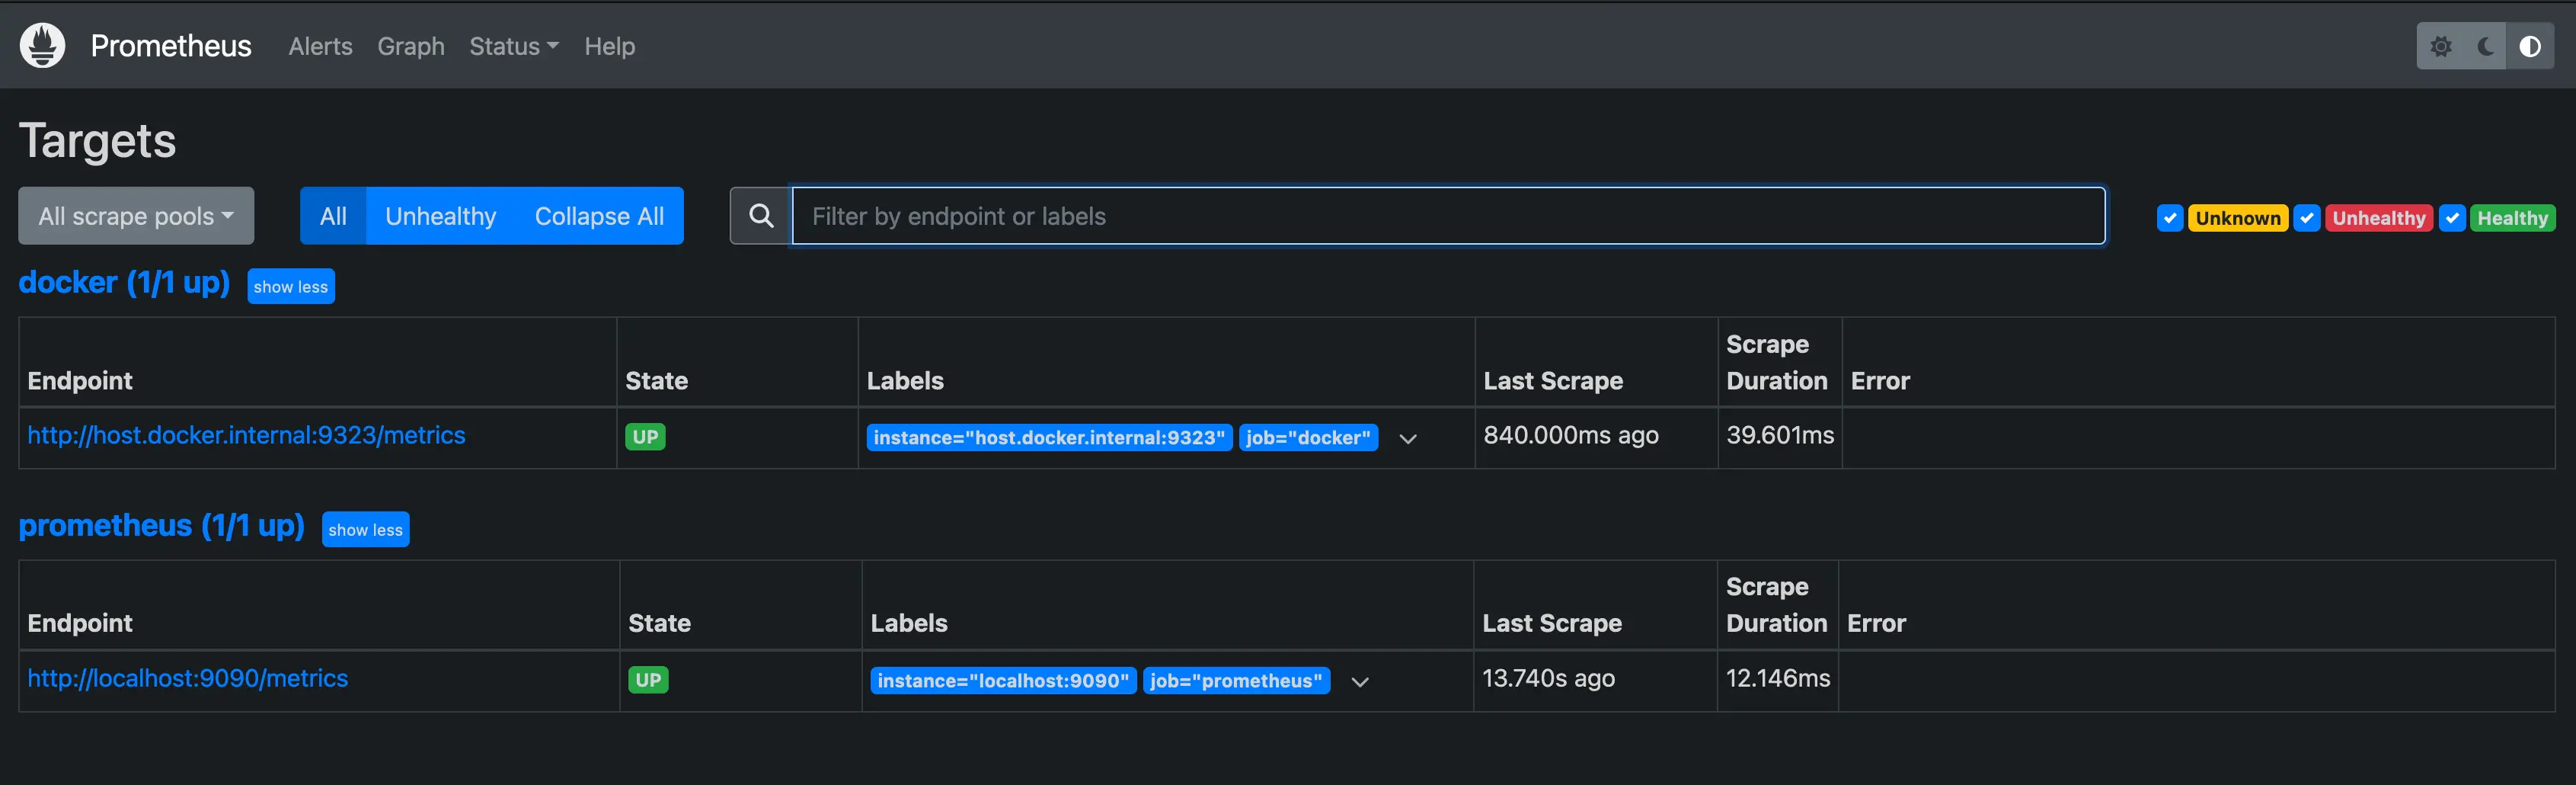Uncheck the Unknown state filter
The width and height of the screenshot is (2576, 785).
[x=2170, y=218]
